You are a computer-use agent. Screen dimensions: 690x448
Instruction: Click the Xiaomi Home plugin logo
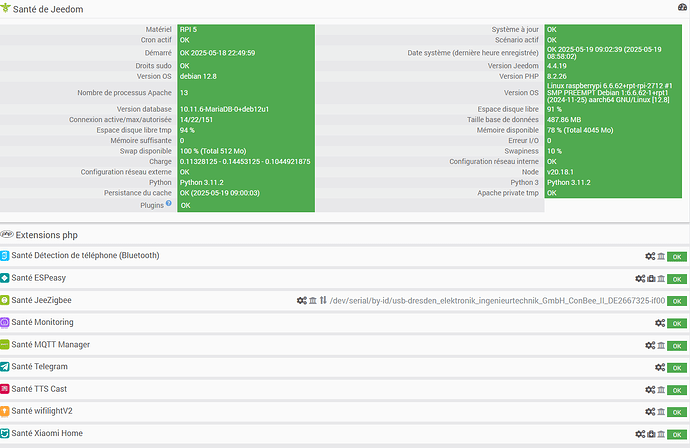(4, 433)
